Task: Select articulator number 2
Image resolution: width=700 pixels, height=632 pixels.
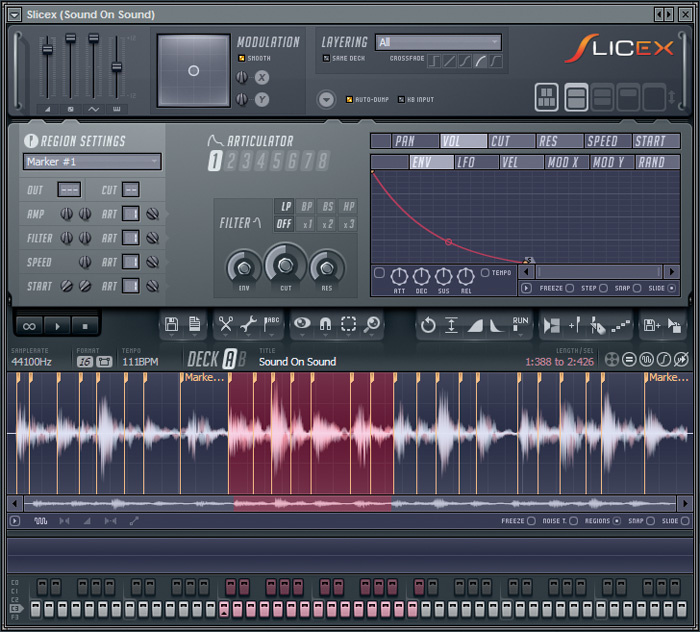Action: 231,161
